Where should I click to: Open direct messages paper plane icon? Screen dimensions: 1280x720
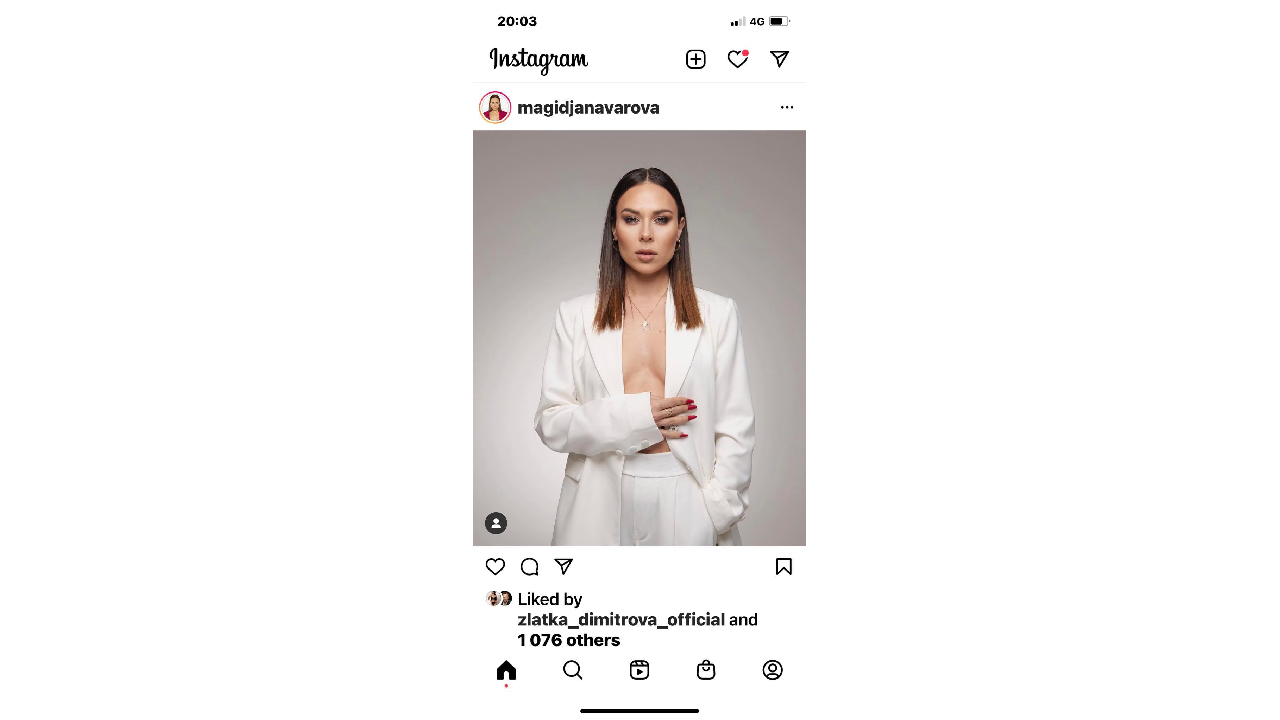(x=780, y=60)
